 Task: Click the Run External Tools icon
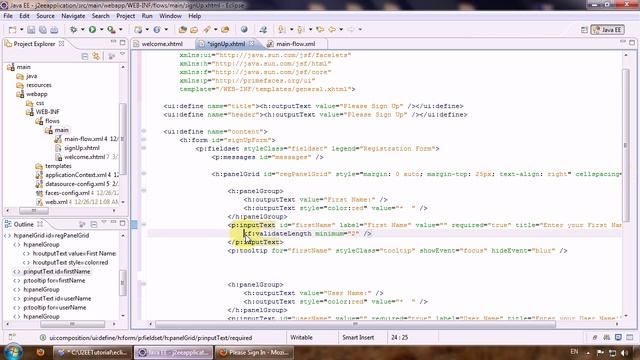click(x=111, y=29)
